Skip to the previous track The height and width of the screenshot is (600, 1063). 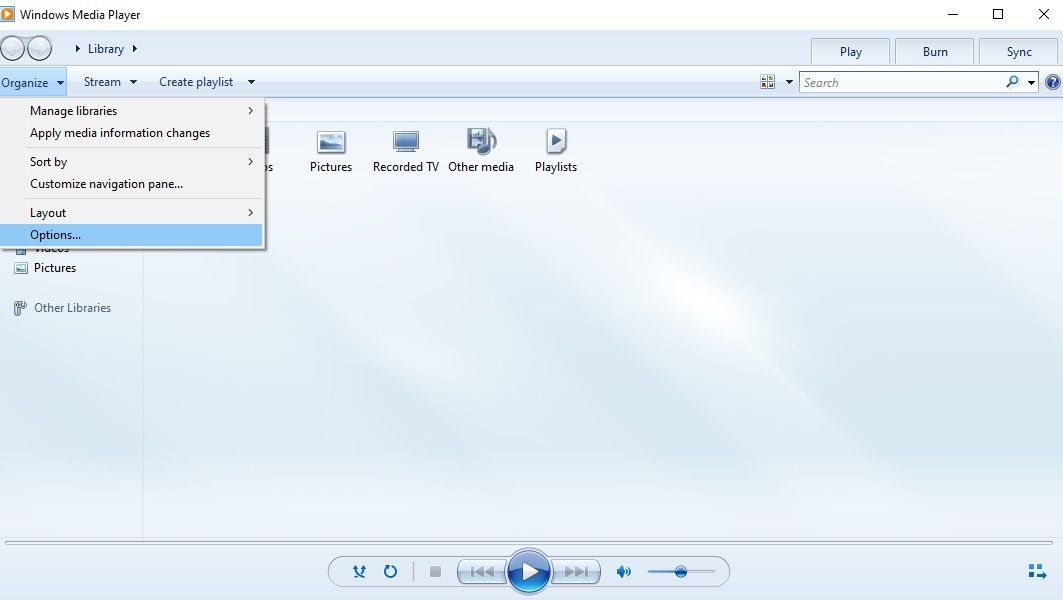(x=482, y=572)
